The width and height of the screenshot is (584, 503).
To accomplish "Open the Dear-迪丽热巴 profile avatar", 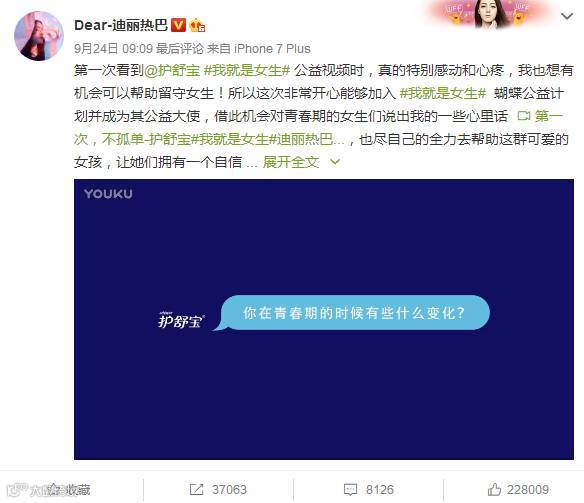I will pyautogui.click(x=39, y=36).
